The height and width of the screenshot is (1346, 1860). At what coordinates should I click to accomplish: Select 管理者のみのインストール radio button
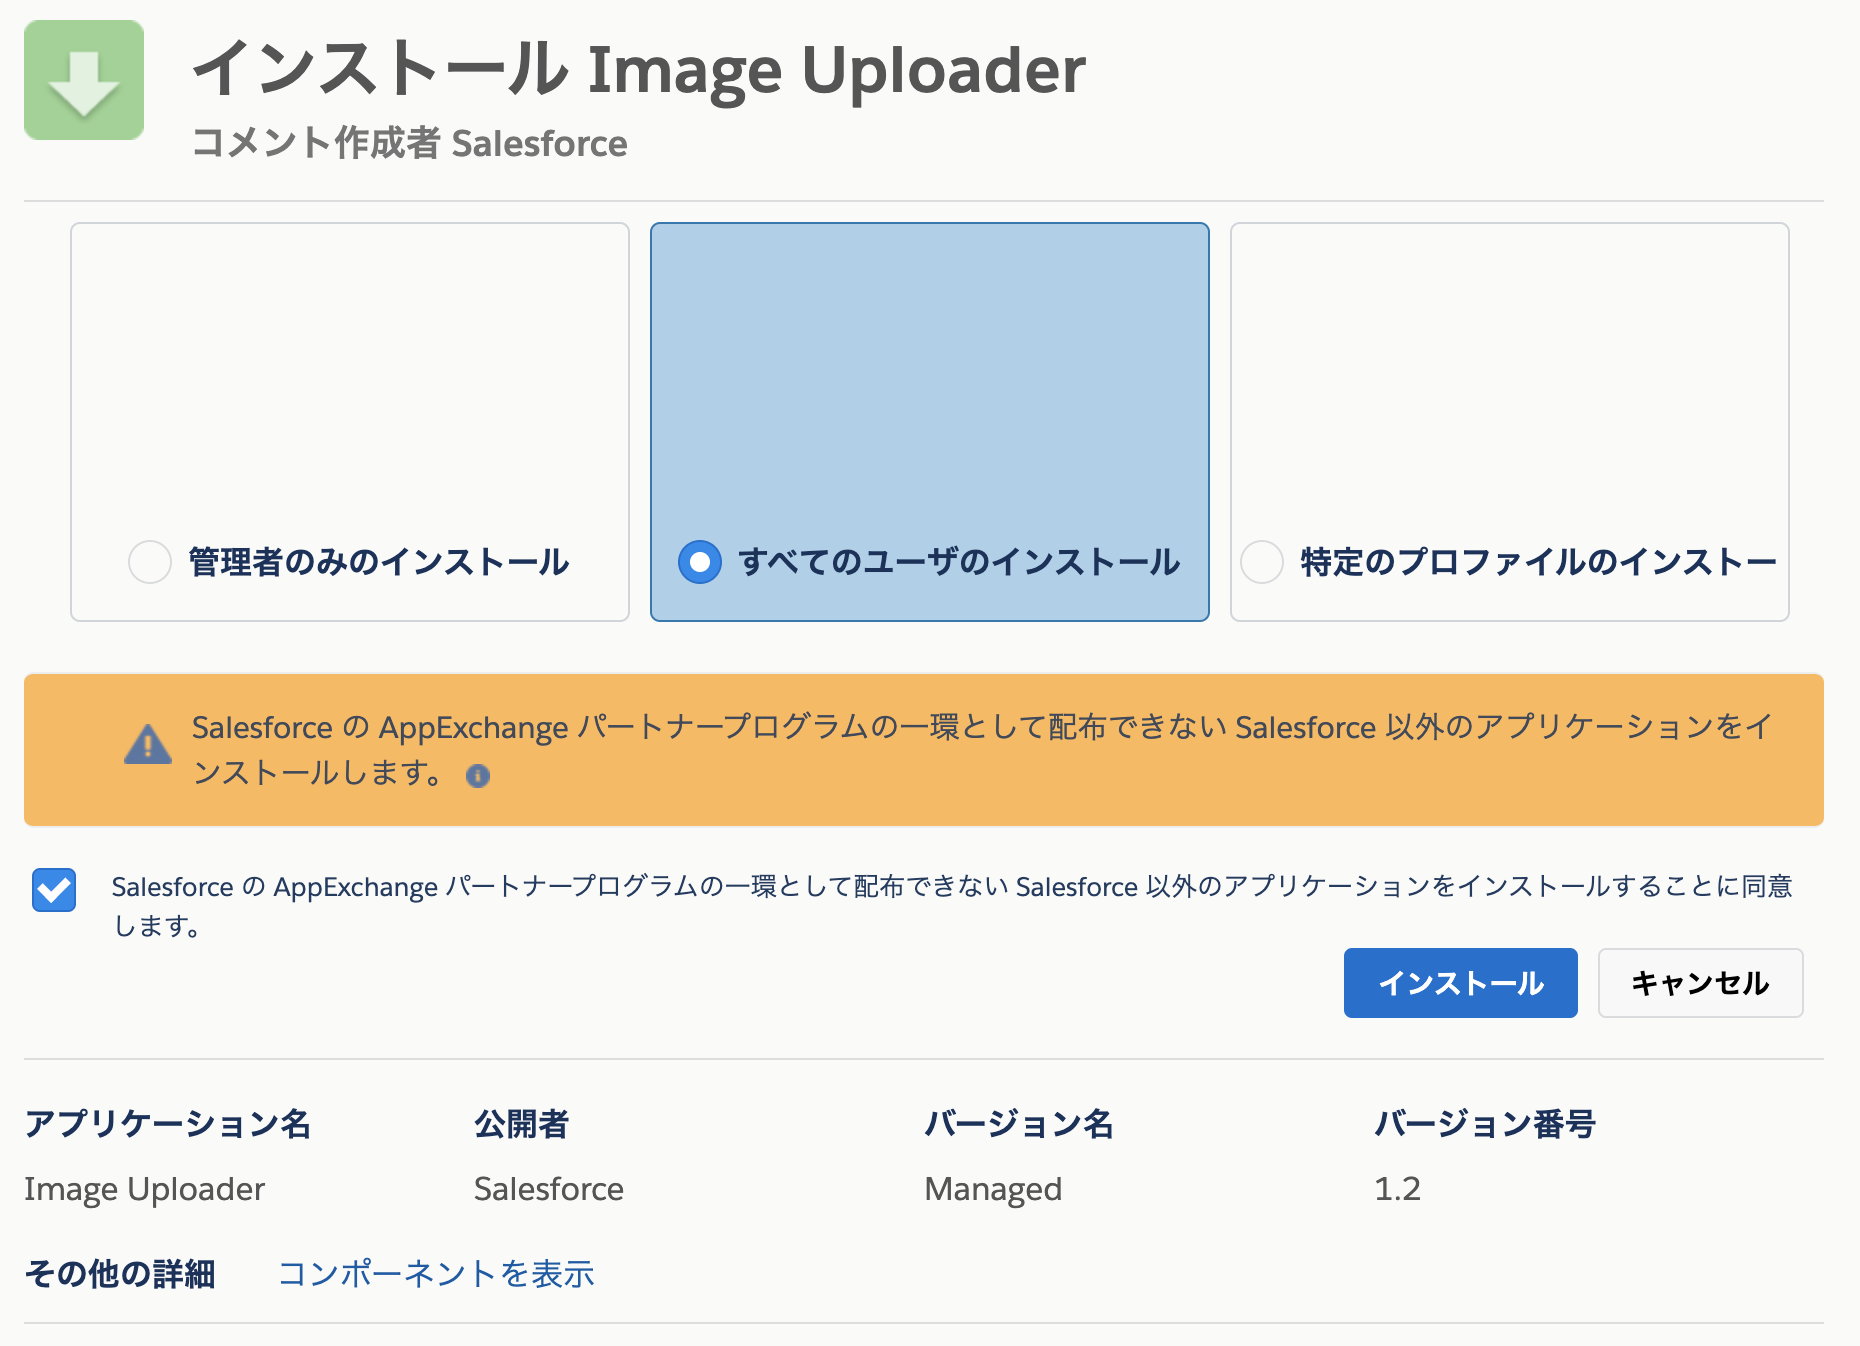[150, 562]
